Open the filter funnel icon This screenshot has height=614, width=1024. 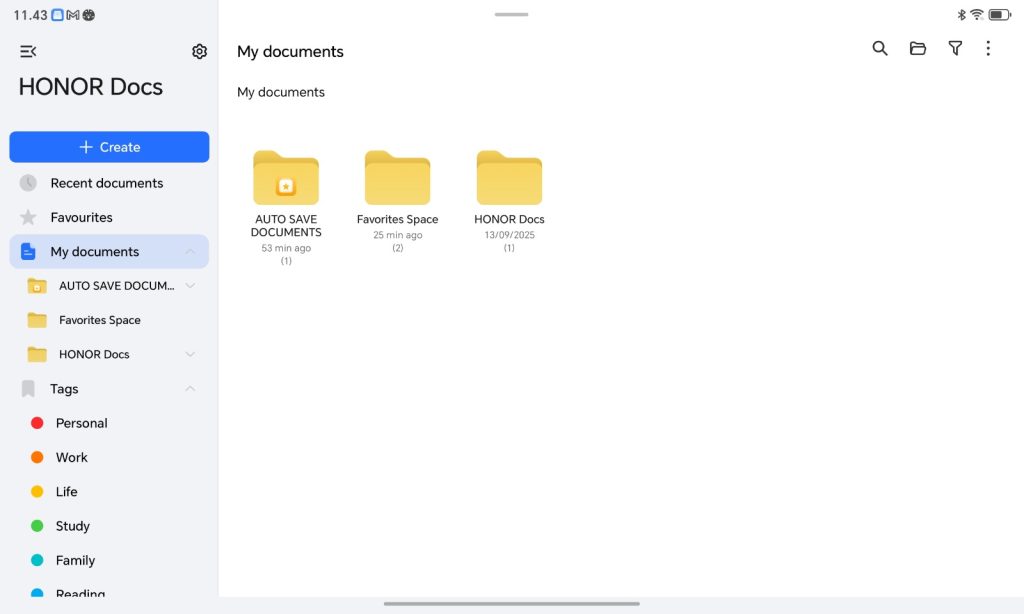(955, 48)
